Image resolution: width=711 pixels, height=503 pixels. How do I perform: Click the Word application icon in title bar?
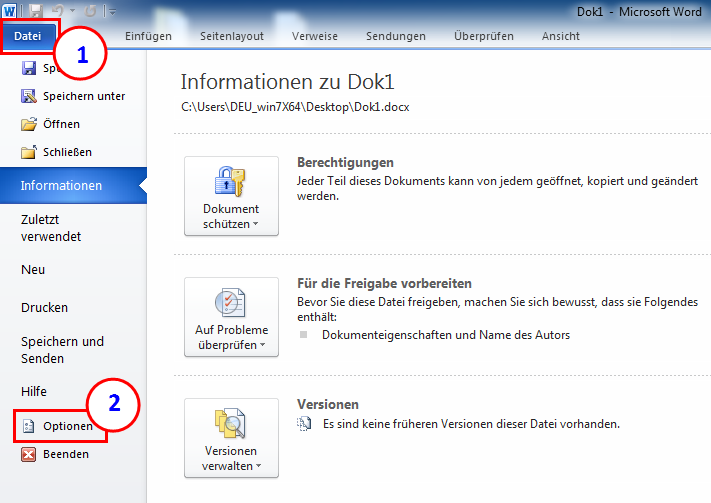9,10
